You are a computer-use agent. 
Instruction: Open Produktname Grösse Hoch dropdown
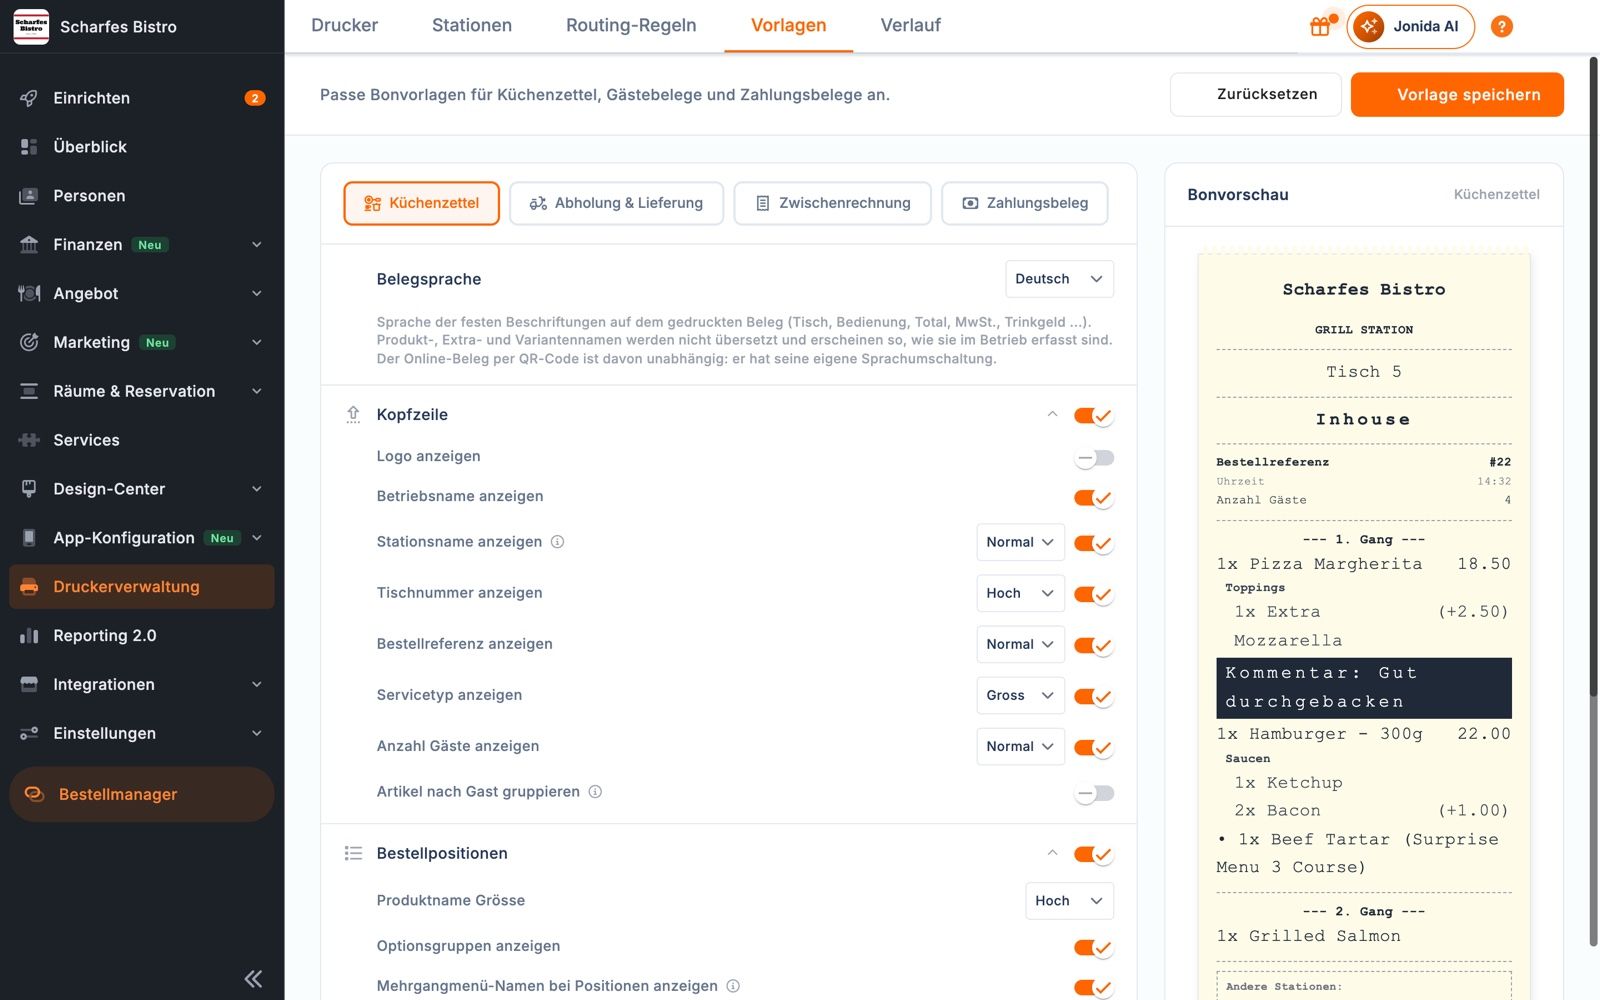click(x=1069, y=901)
